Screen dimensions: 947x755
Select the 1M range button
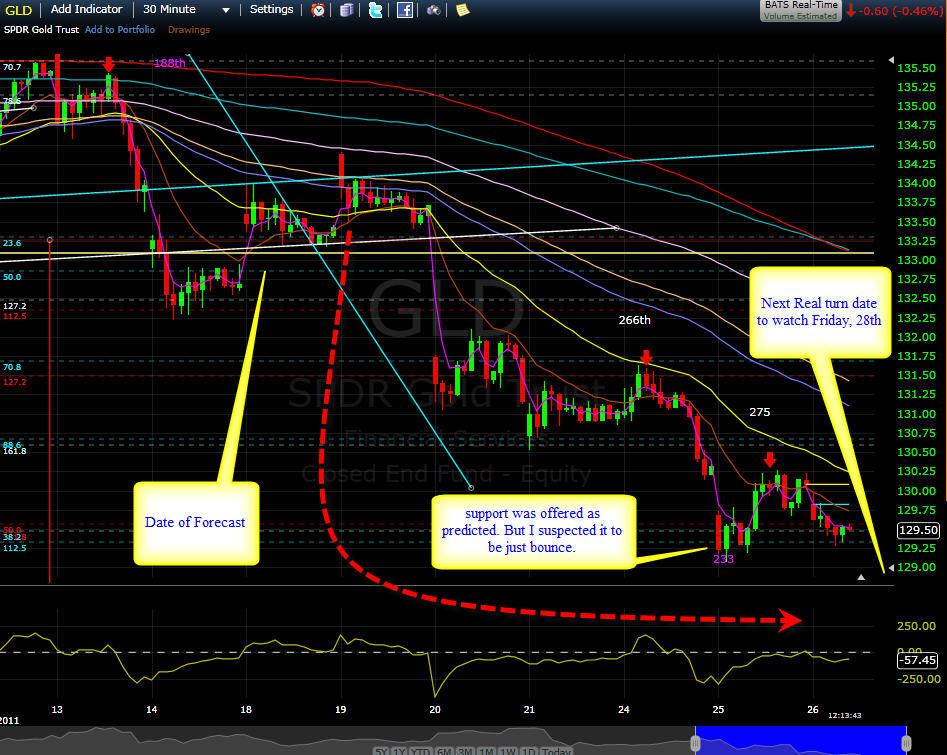click(x=486, y=751)
